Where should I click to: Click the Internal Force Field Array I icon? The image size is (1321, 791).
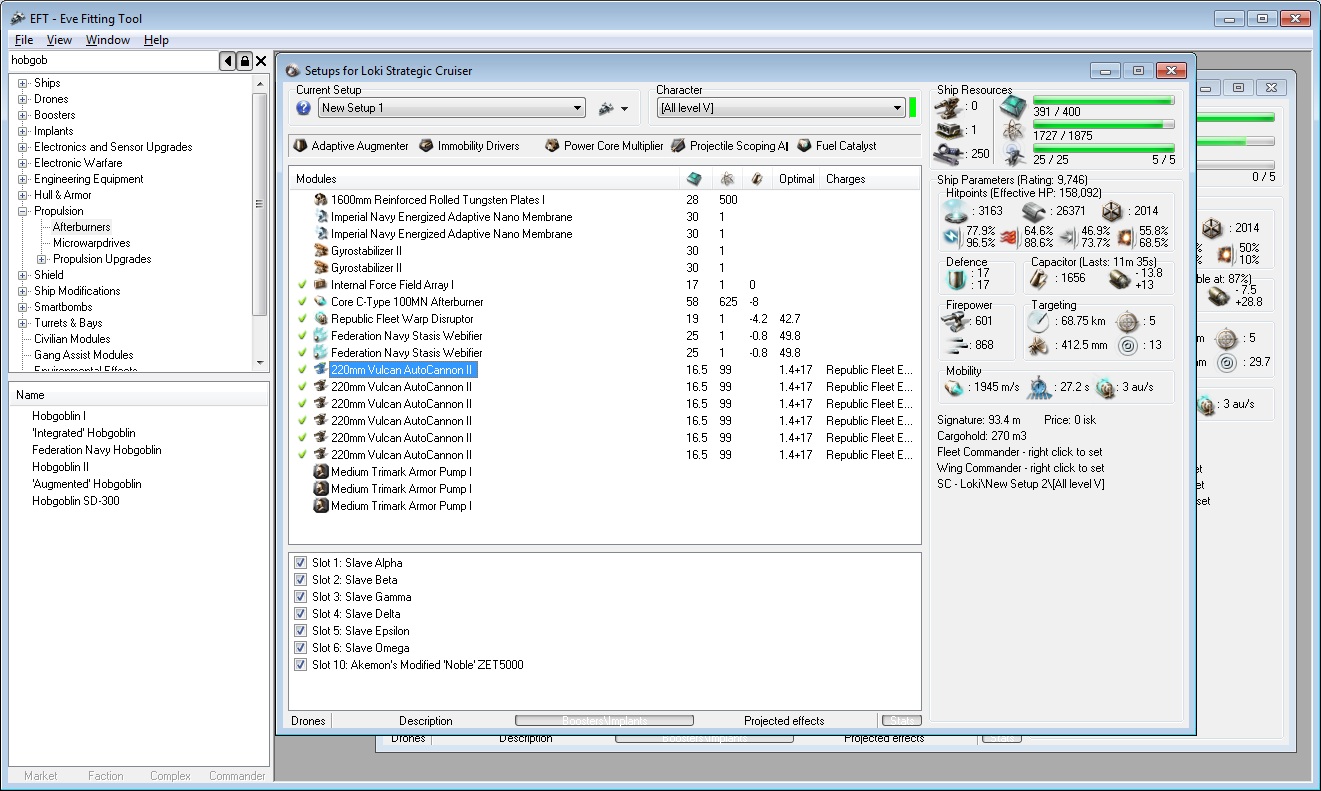pyautogui.click(x=321, y=285)
